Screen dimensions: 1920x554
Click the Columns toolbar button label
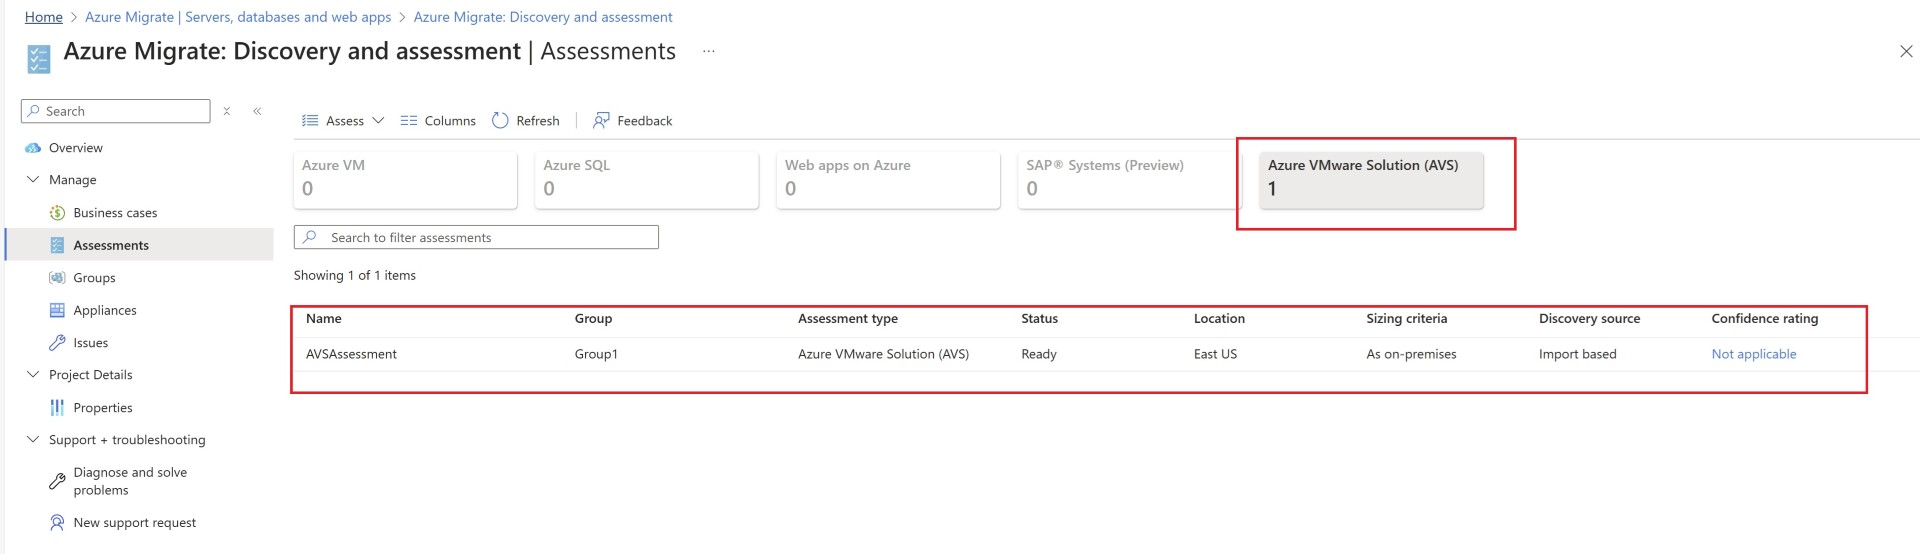(x=450, y=121)
